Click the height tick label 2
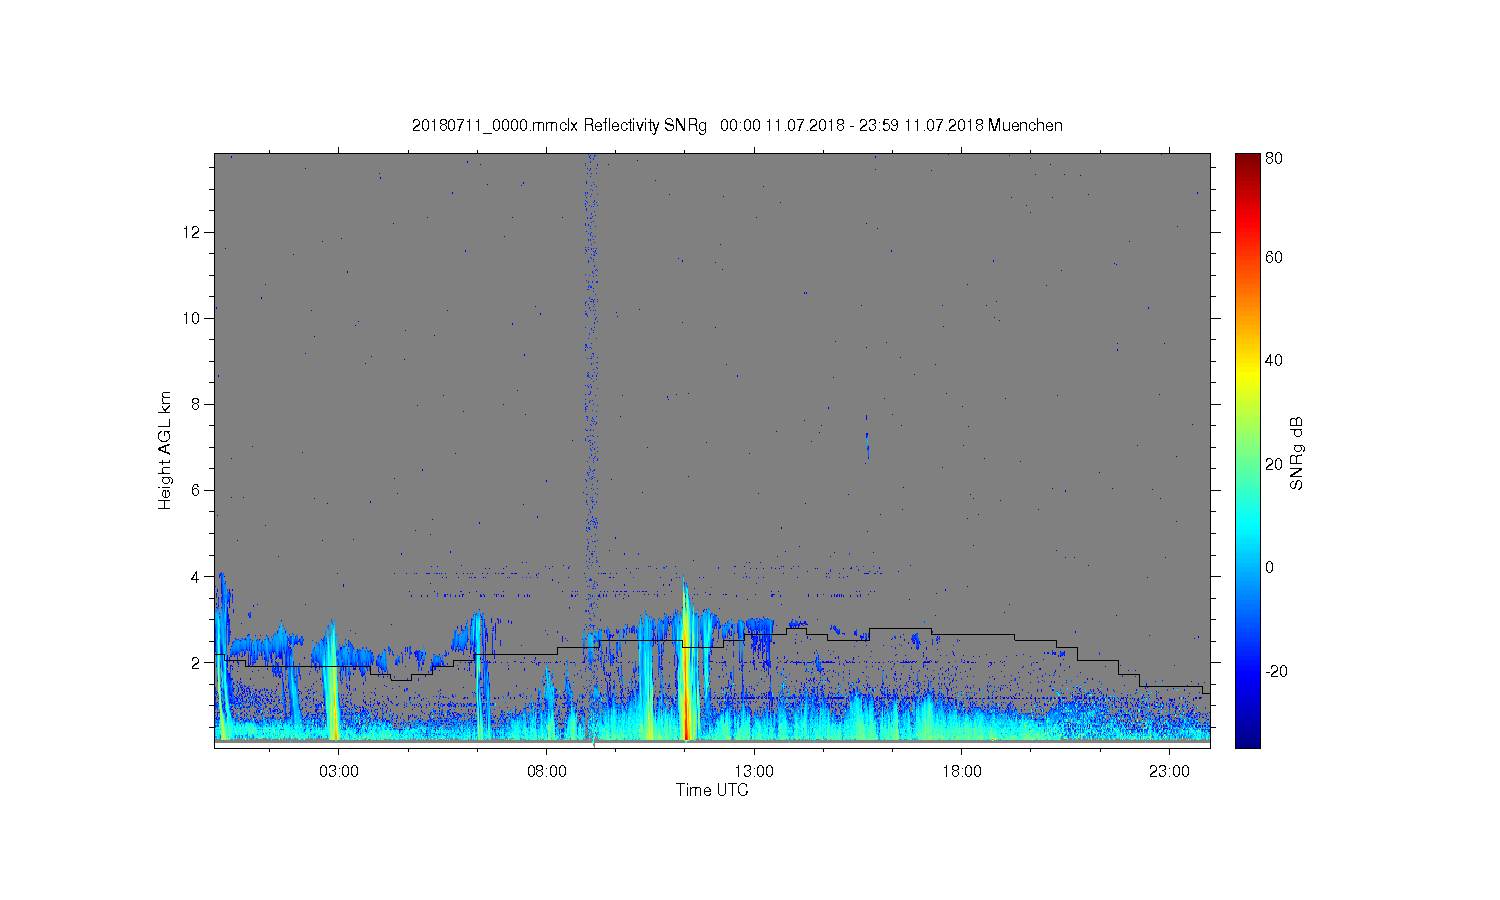Screen dimensions: 1500x900 point(197,662)
